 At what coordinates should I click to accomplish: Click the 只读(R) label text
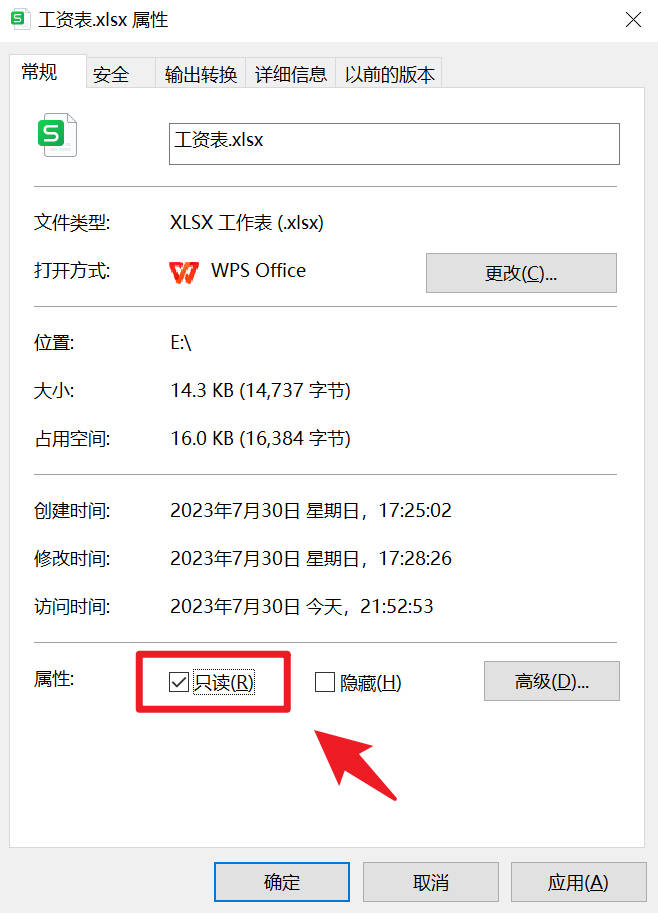coord(224,682)
